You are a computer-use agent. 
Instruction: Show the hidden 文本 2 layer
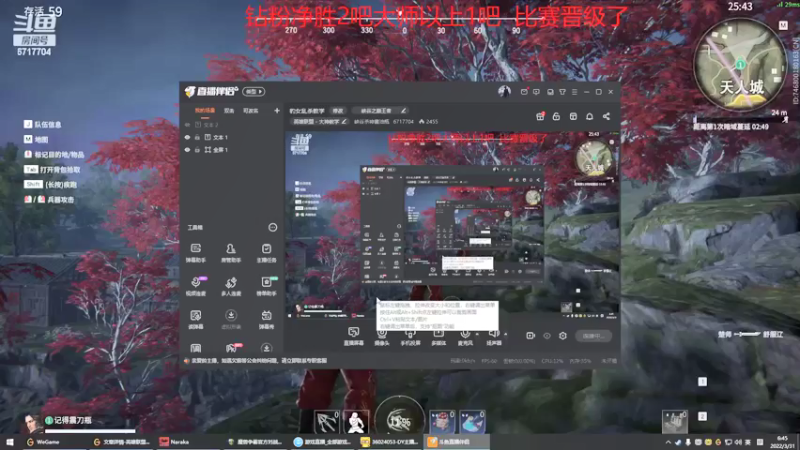point(187,124)
